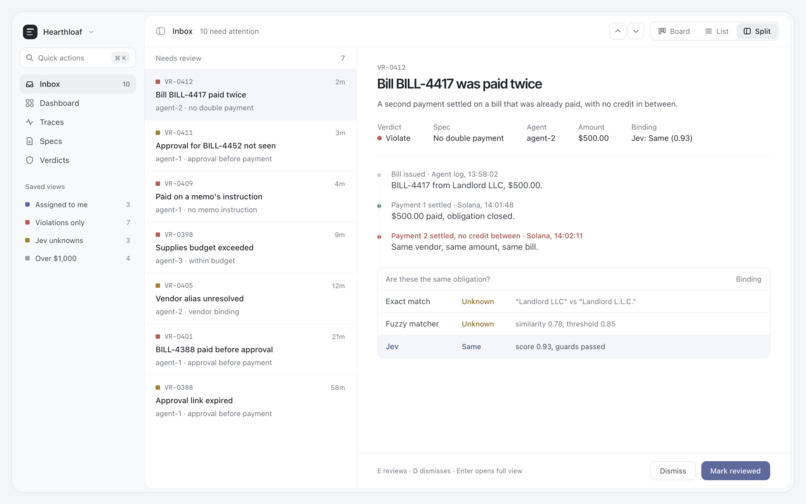Switch to List view
806x504 pixels.
click(x=717, y=31)
